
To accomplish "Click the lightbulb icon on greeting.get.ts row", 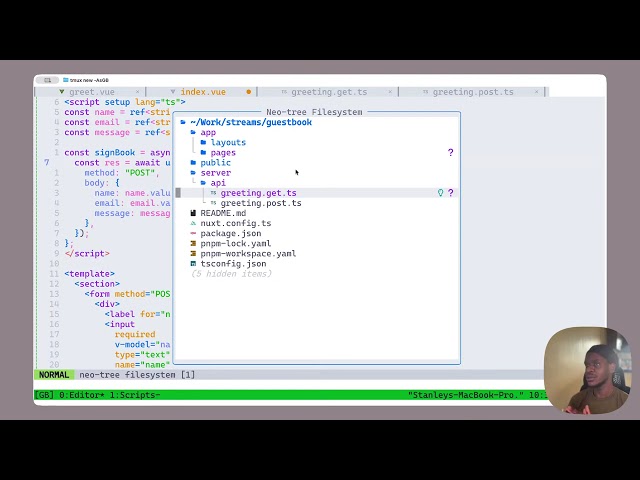I will tap(440, 193).
